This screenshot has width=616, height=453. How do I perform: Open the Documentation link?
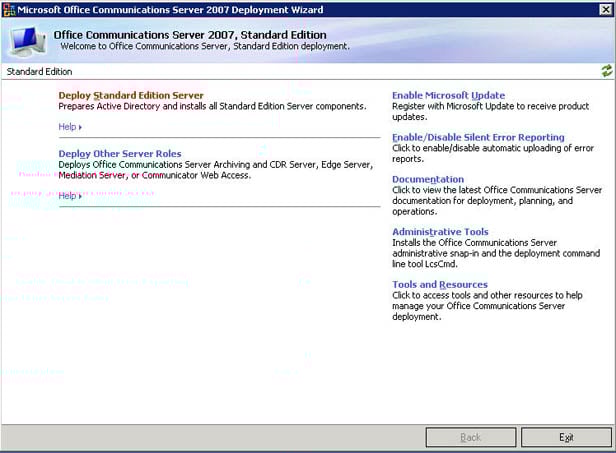[x=428, y=179]
